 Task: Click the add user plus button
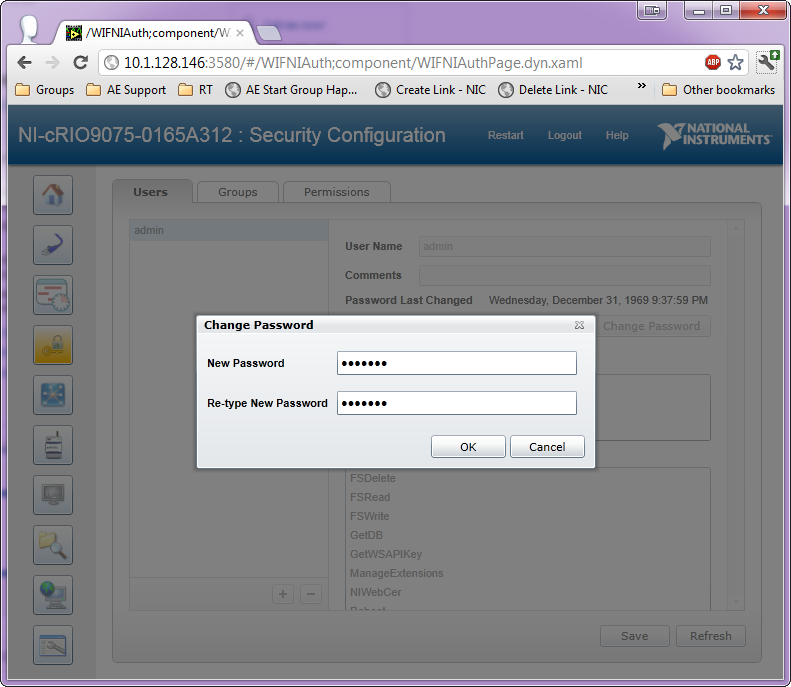[x=283, y=594]
